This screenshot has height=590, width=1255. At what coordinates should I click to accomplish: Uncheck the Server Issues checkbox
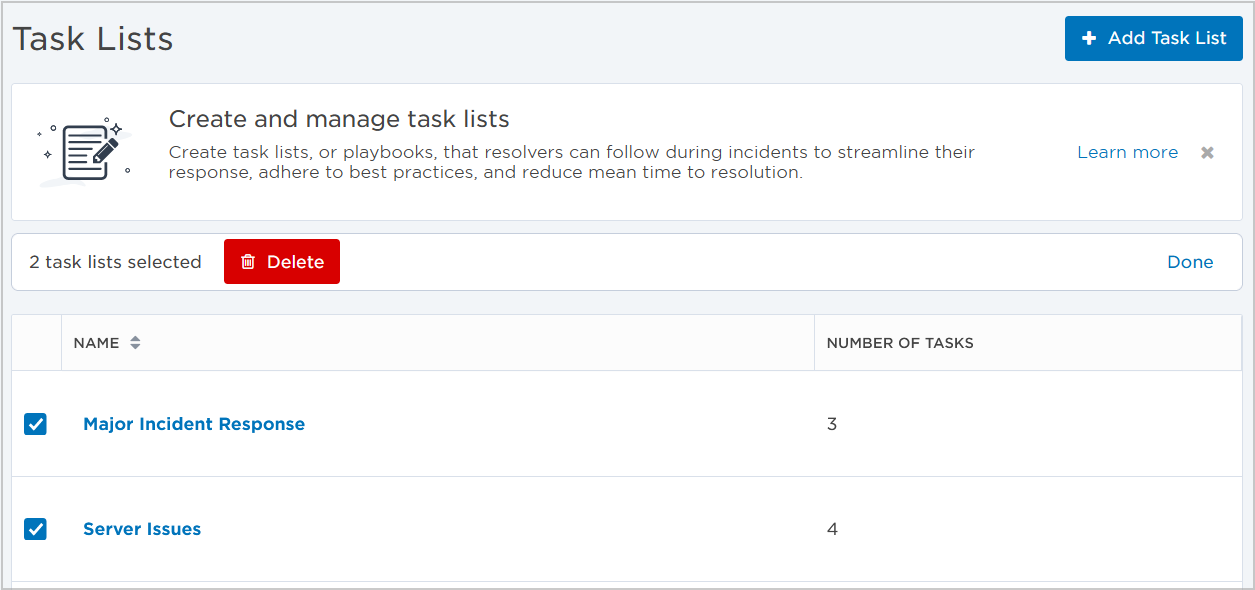tap(35, 529)
